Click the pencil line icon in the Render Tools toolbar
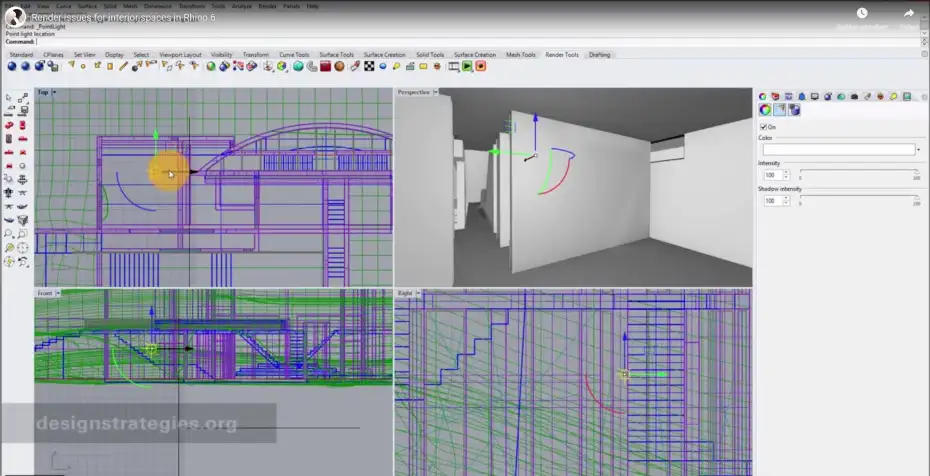This screenshot has height=476, width=930. pyautogui.click(x=123, y=66)
